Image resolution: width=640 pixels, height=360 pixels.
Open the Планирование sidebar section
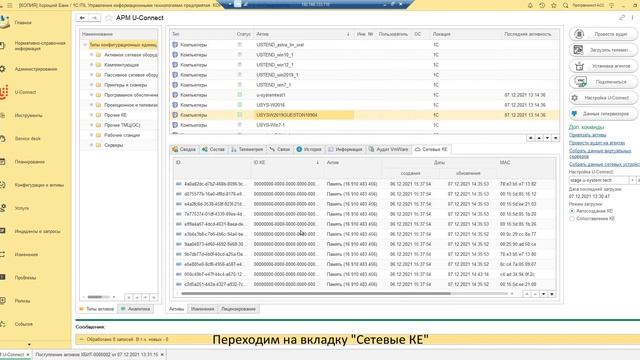tap(29, 162)
